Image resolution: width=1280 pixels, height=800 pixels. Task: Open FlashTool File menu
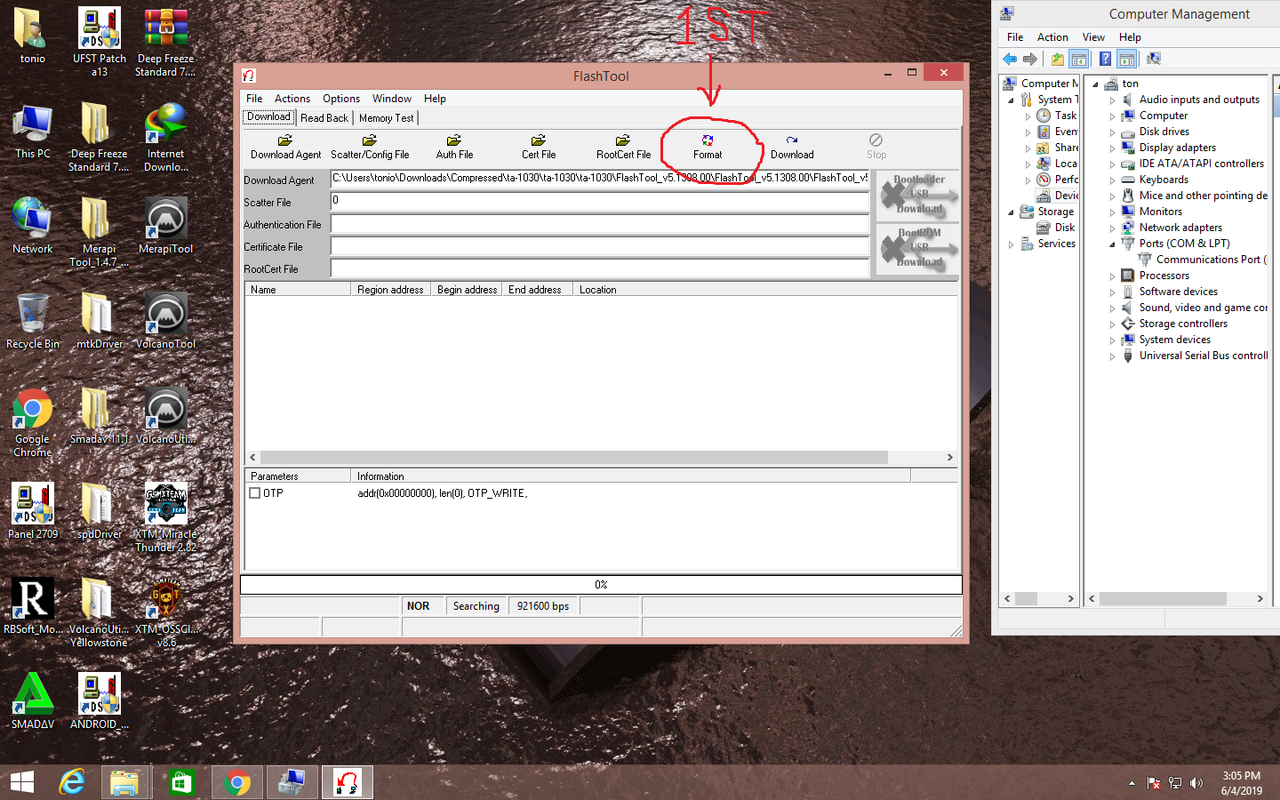click(x=254, y=99)
